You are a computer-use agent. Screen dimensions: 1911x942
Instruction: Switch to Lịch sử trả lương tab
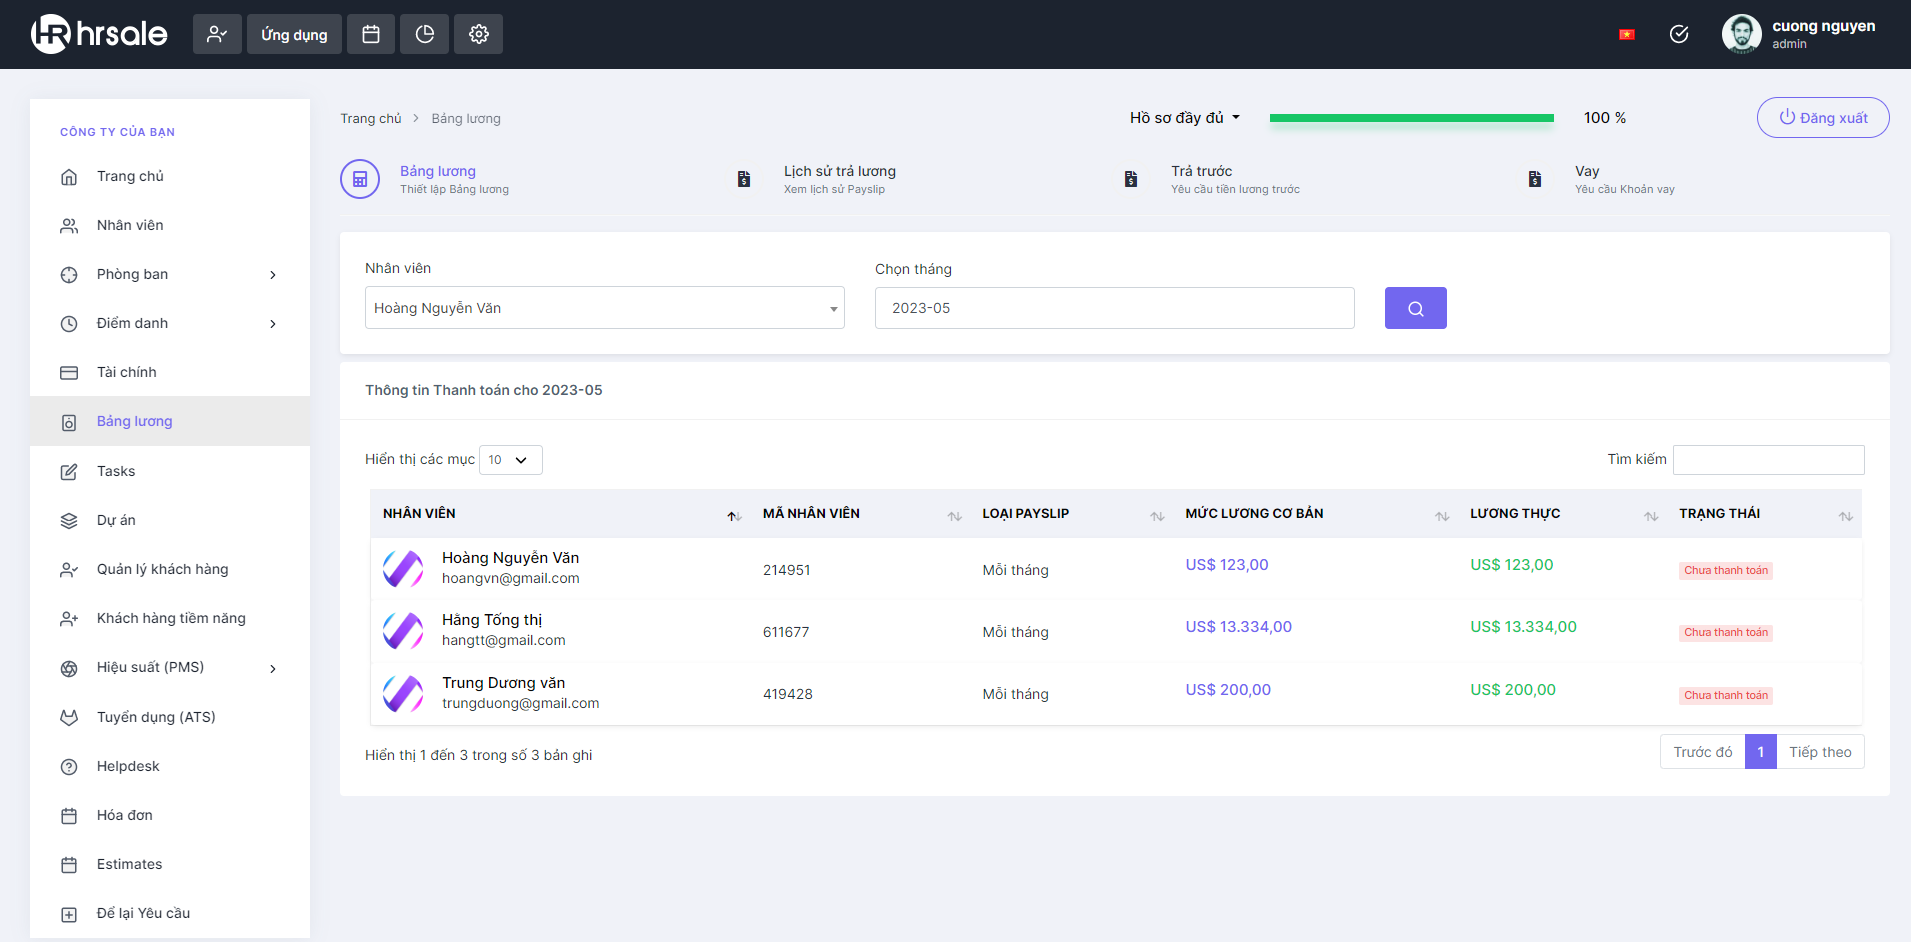[839, 179]
